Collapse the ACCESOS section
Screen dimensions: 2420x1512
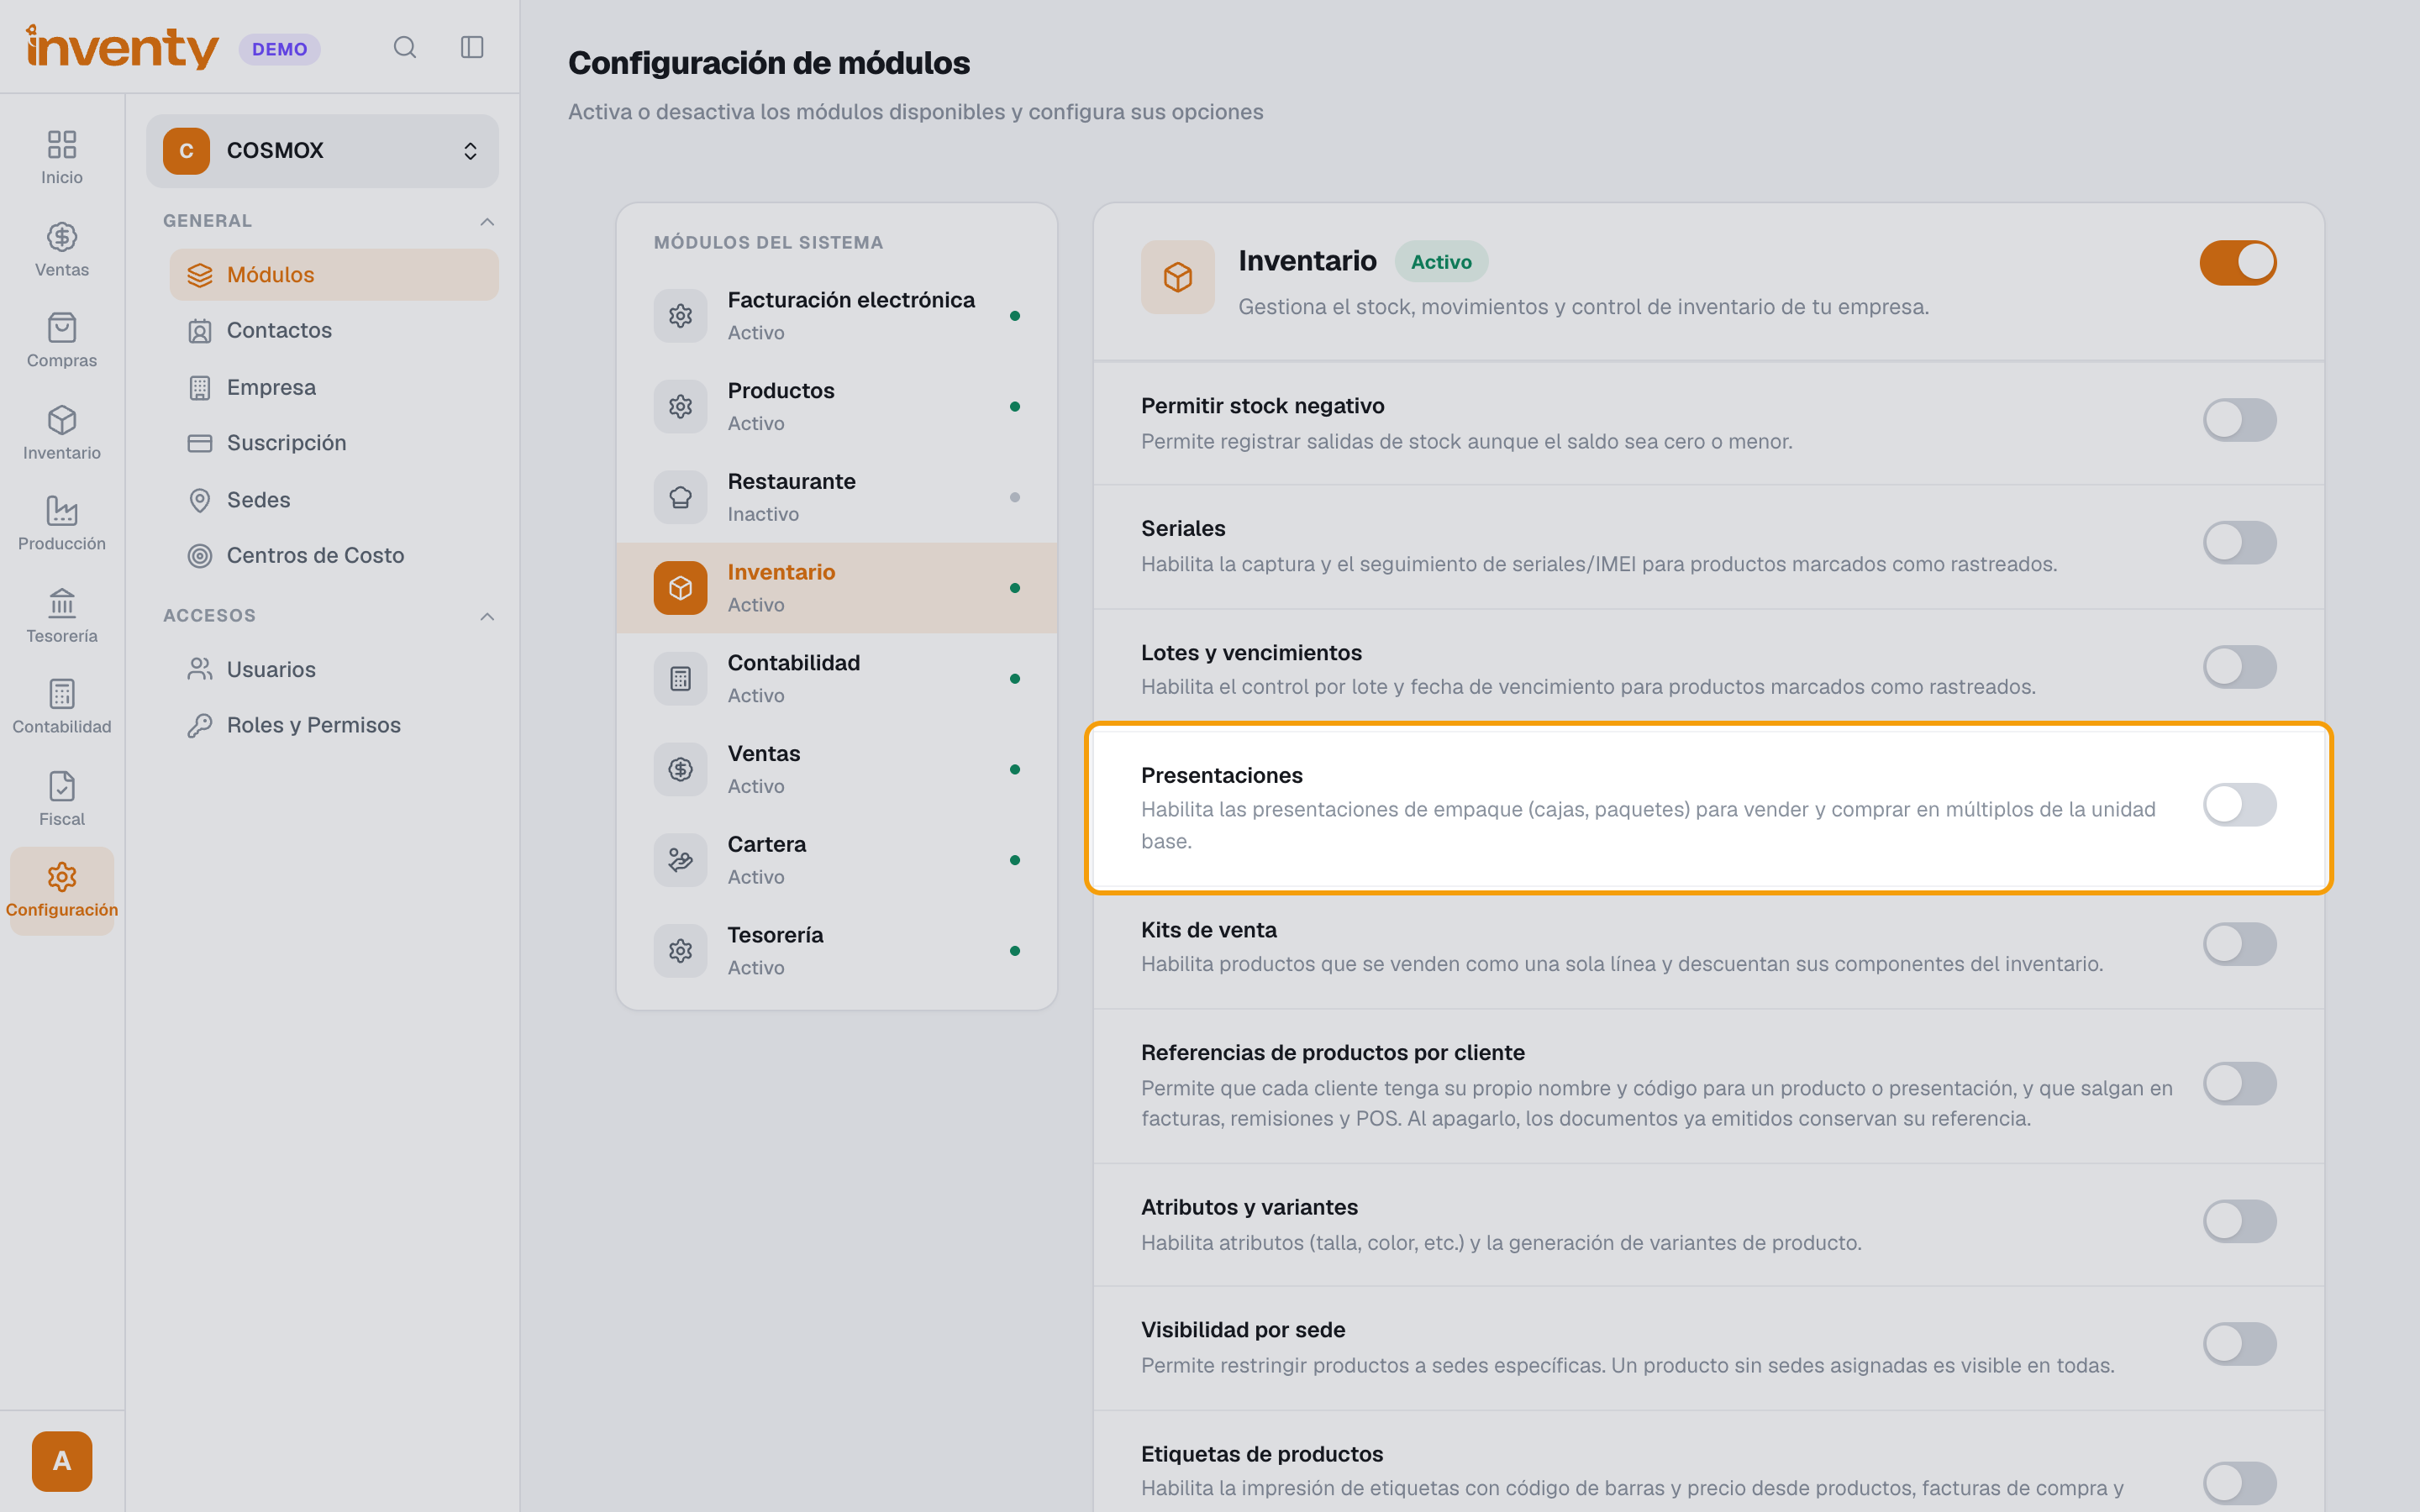tap(487, 616)
